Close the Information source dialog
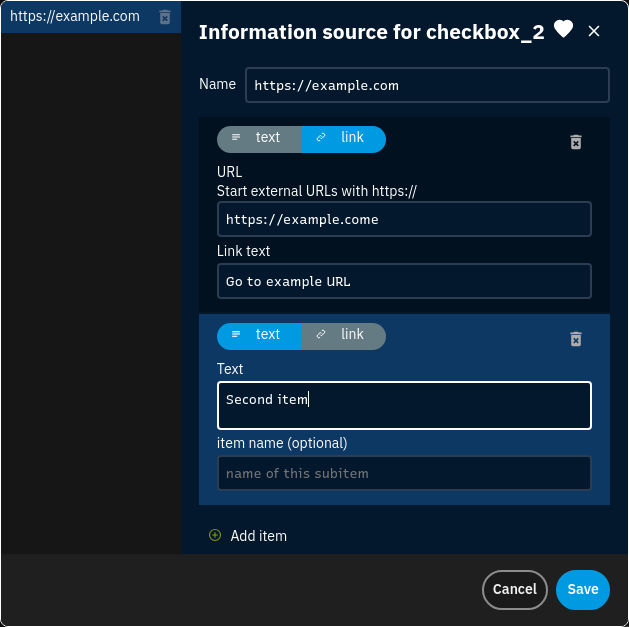 (x=594, y=31)
